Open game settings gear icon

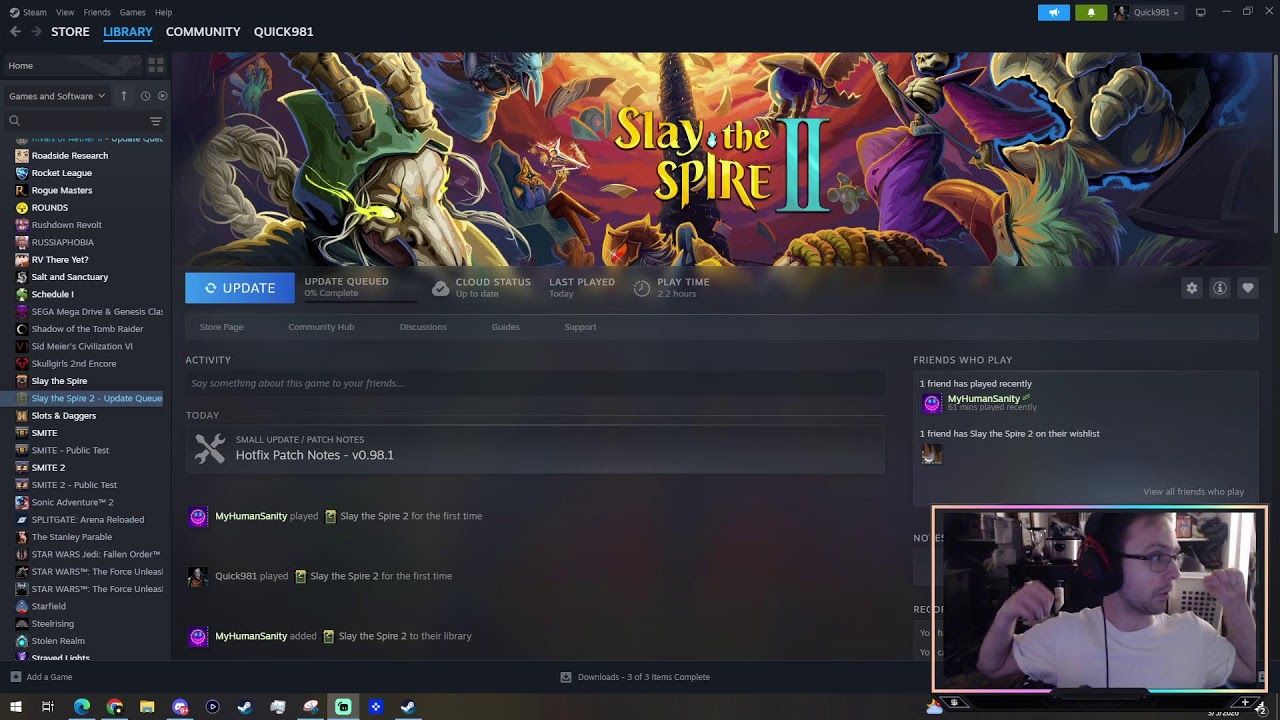(1191, 288)
